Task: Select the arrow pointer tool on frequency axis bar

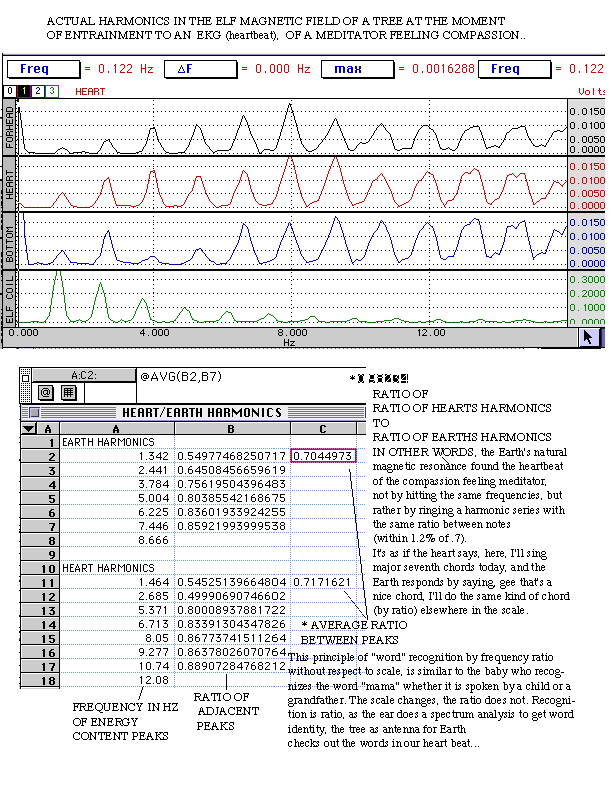Action: (x=588, y=337)
